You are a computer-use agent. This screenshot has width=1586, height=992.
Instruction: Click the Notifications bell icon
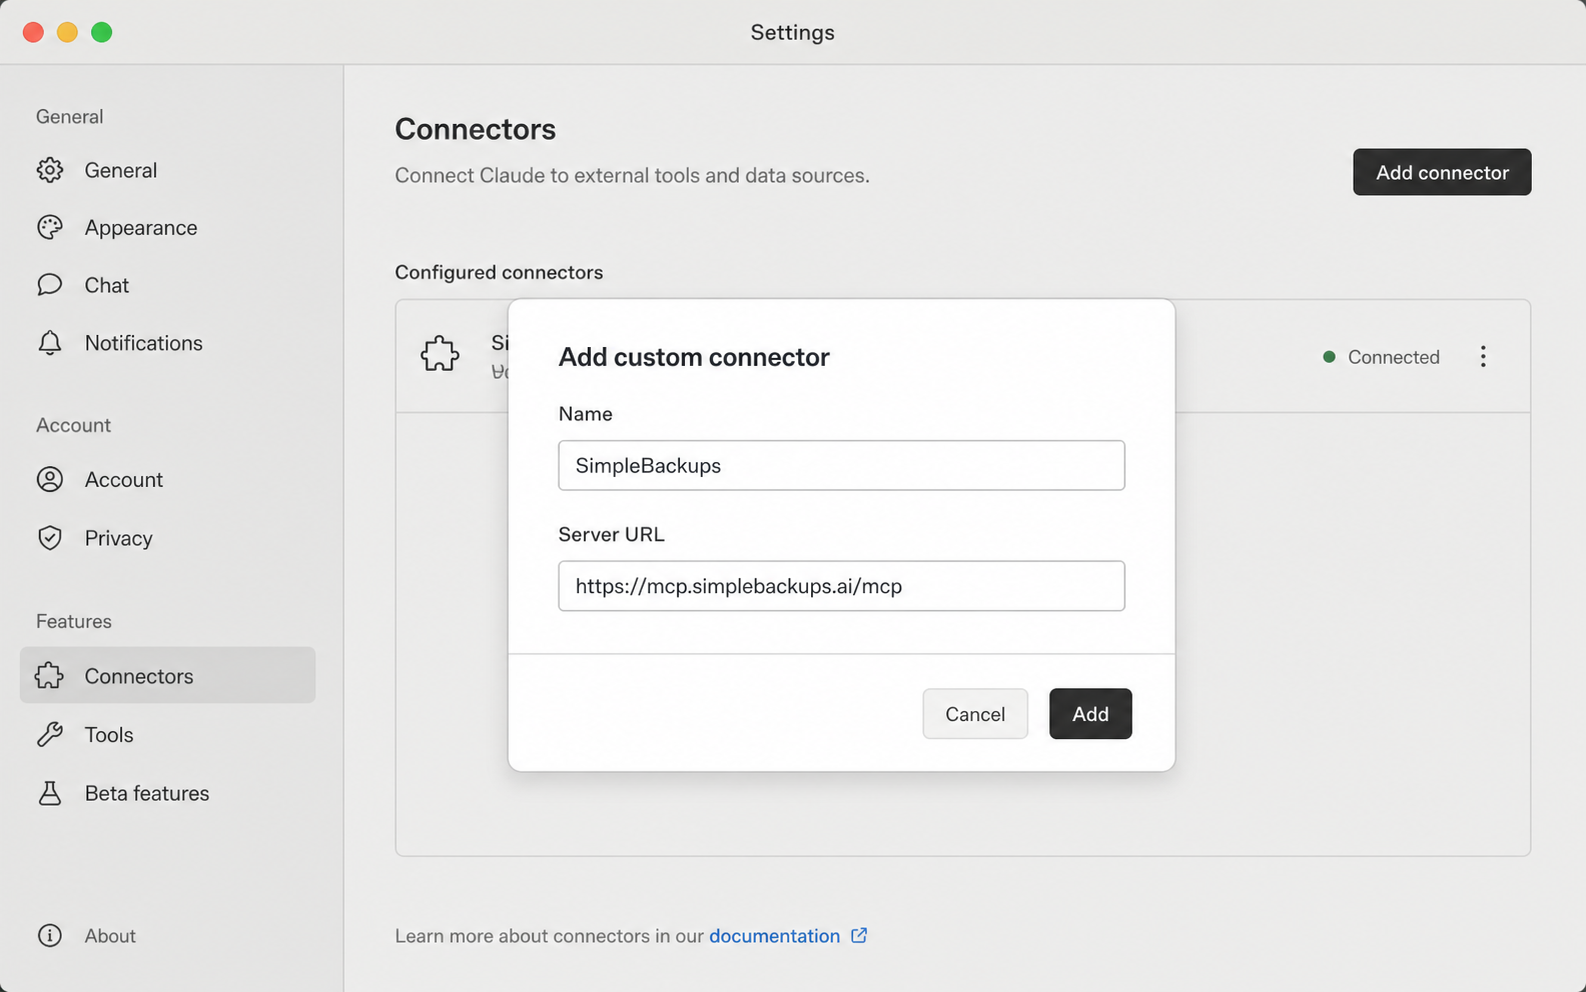pos(50,343)
